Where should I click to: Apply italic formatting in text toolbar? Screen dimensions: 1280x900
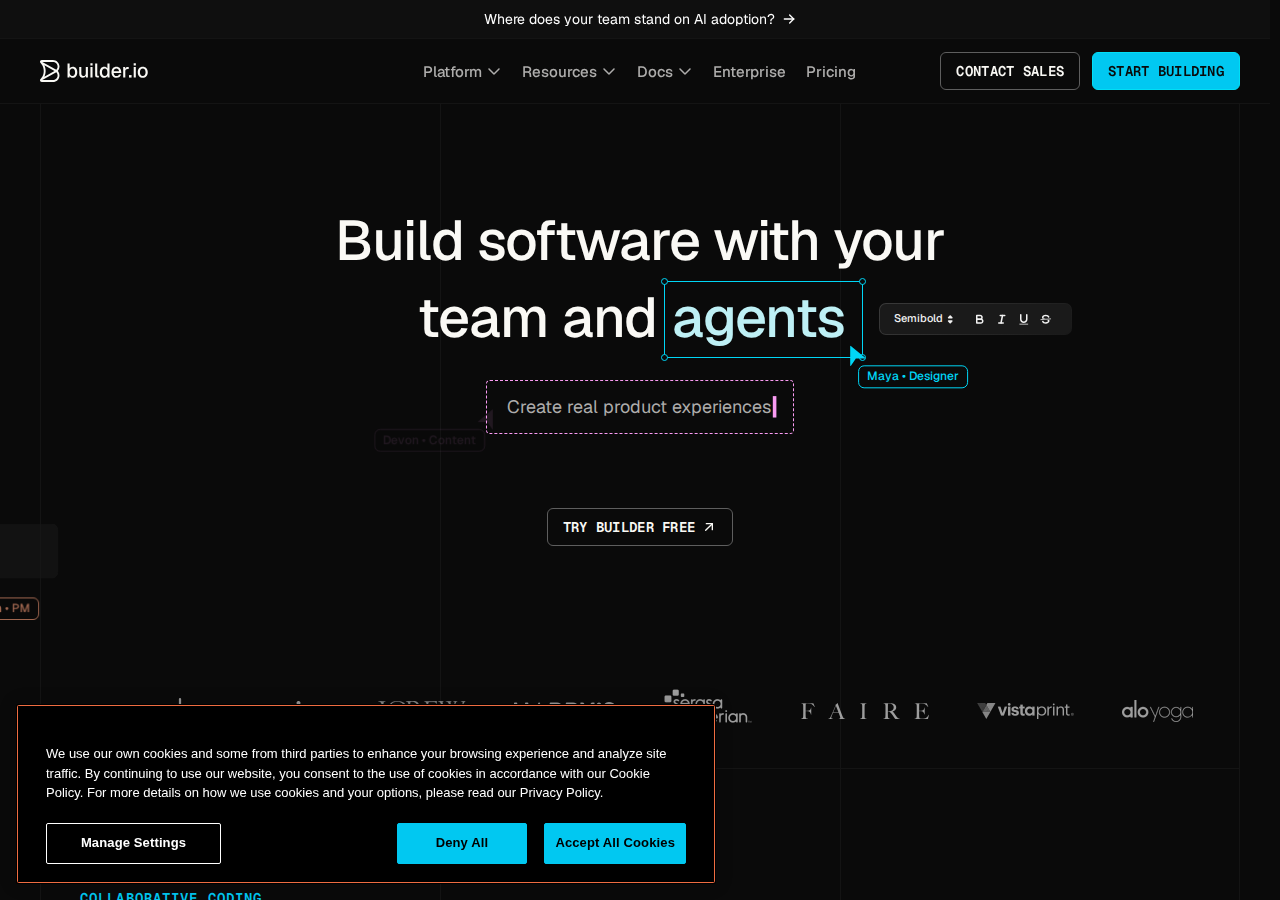click(1001, 319)
